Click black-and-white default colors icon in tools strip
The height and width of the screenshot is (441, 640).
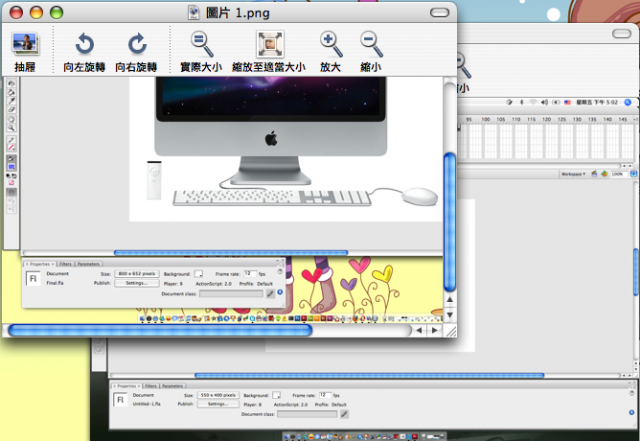pyautogui.click(x=8, y=175)
